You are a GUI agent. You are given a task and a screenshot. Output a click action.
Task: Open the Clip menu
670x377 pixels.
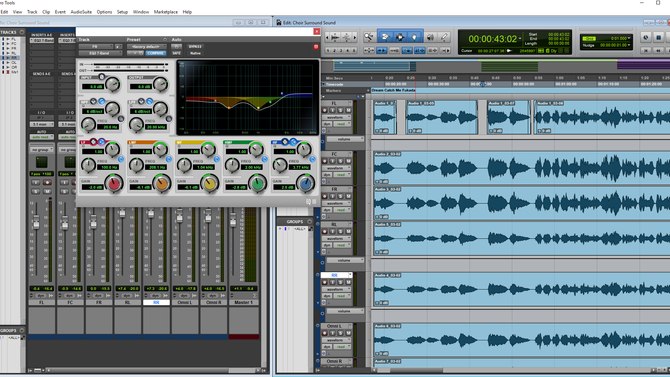(46, 12)
